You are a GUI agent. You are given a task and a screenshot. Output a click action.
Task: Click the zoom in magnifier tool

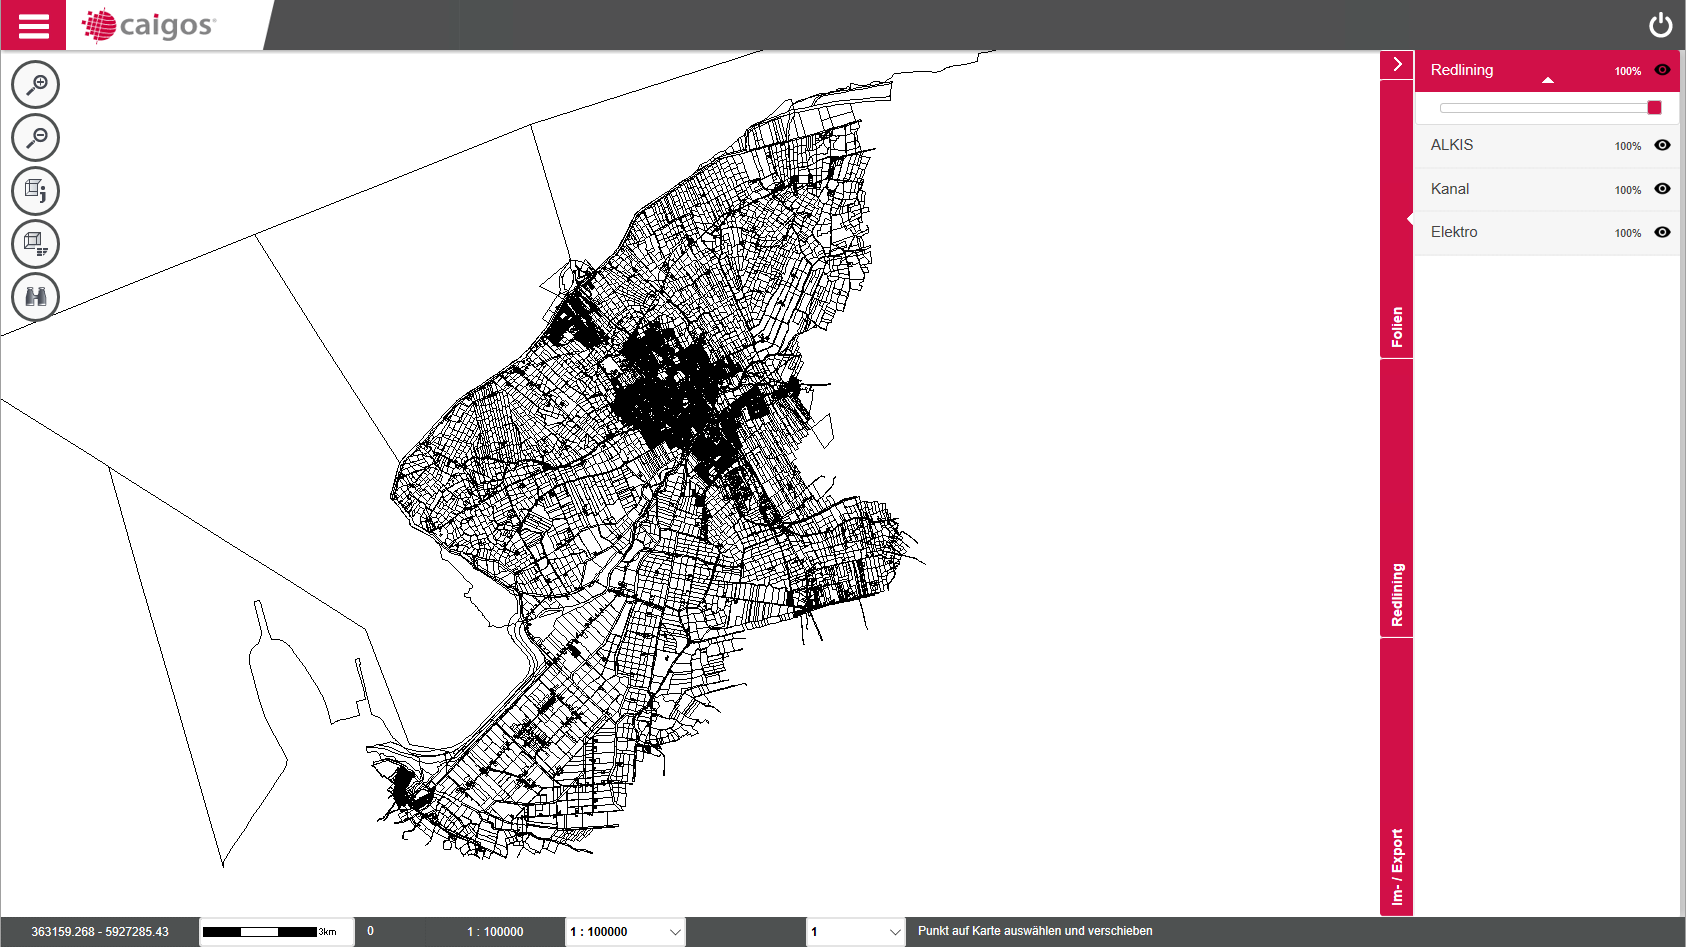click(x=36, y=85)
